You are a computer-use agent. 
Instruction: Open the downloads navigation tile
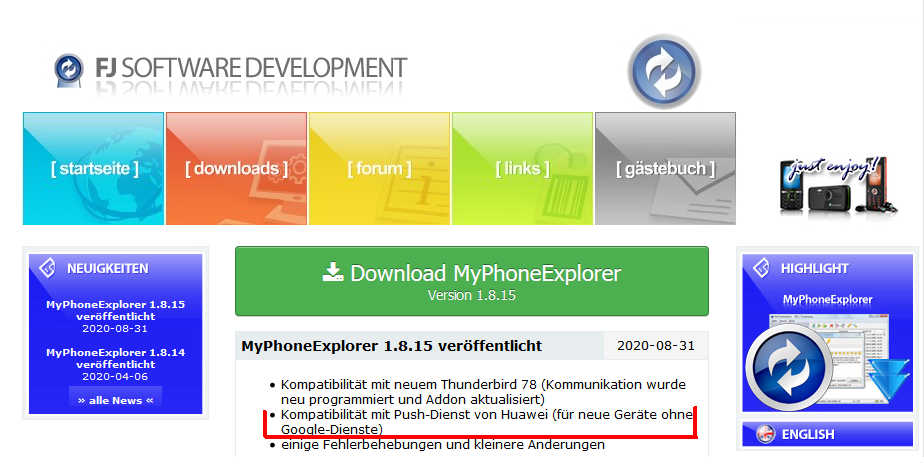(x=236, y=168)
